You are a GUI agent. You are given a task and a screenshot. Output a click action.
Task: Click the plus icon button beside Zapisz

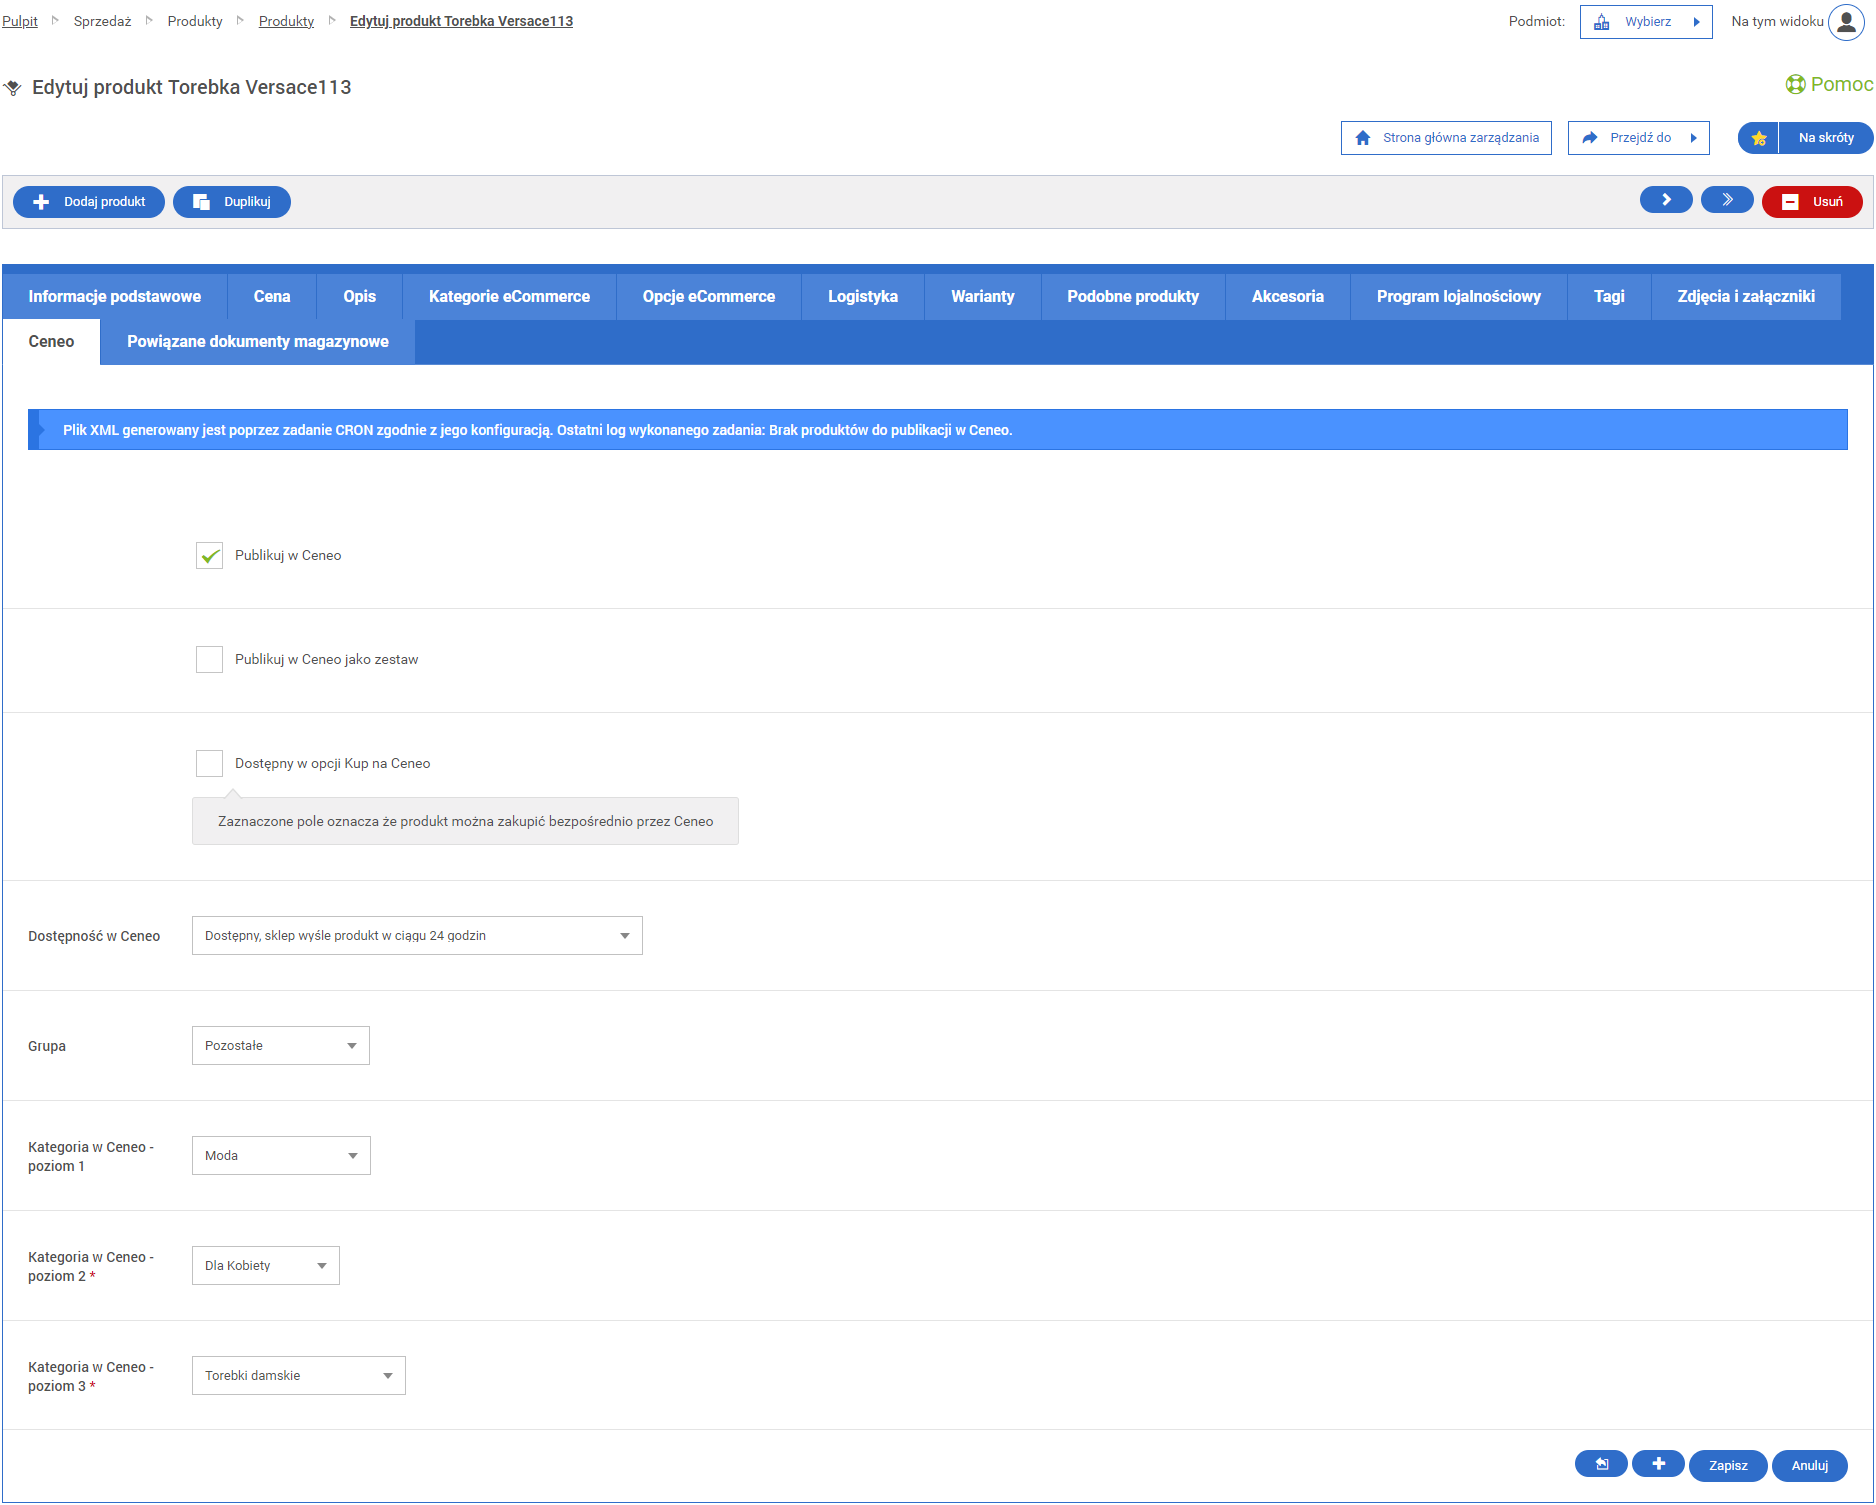tap(1658, 1464)
